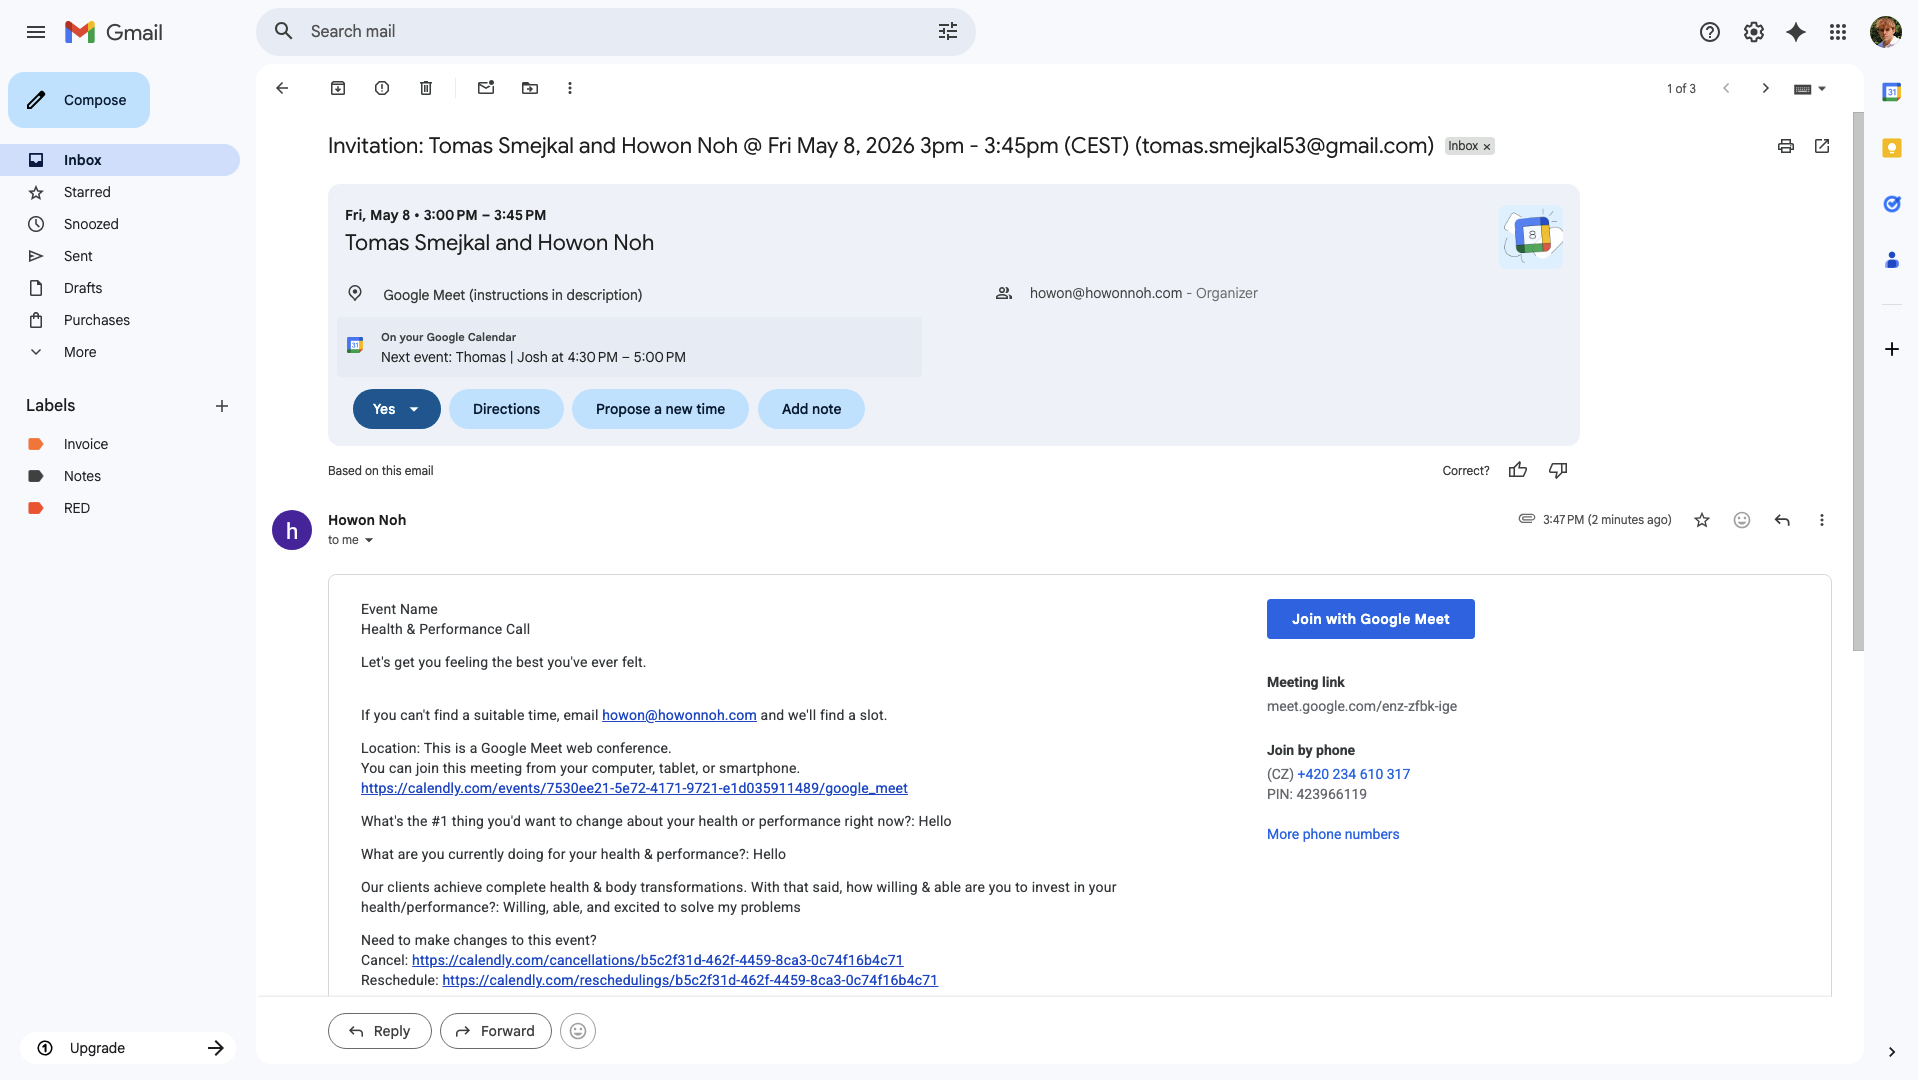This screenshot has height=1080, width=1918.
Task: Report this email as spam
Action: click(382, 88)
